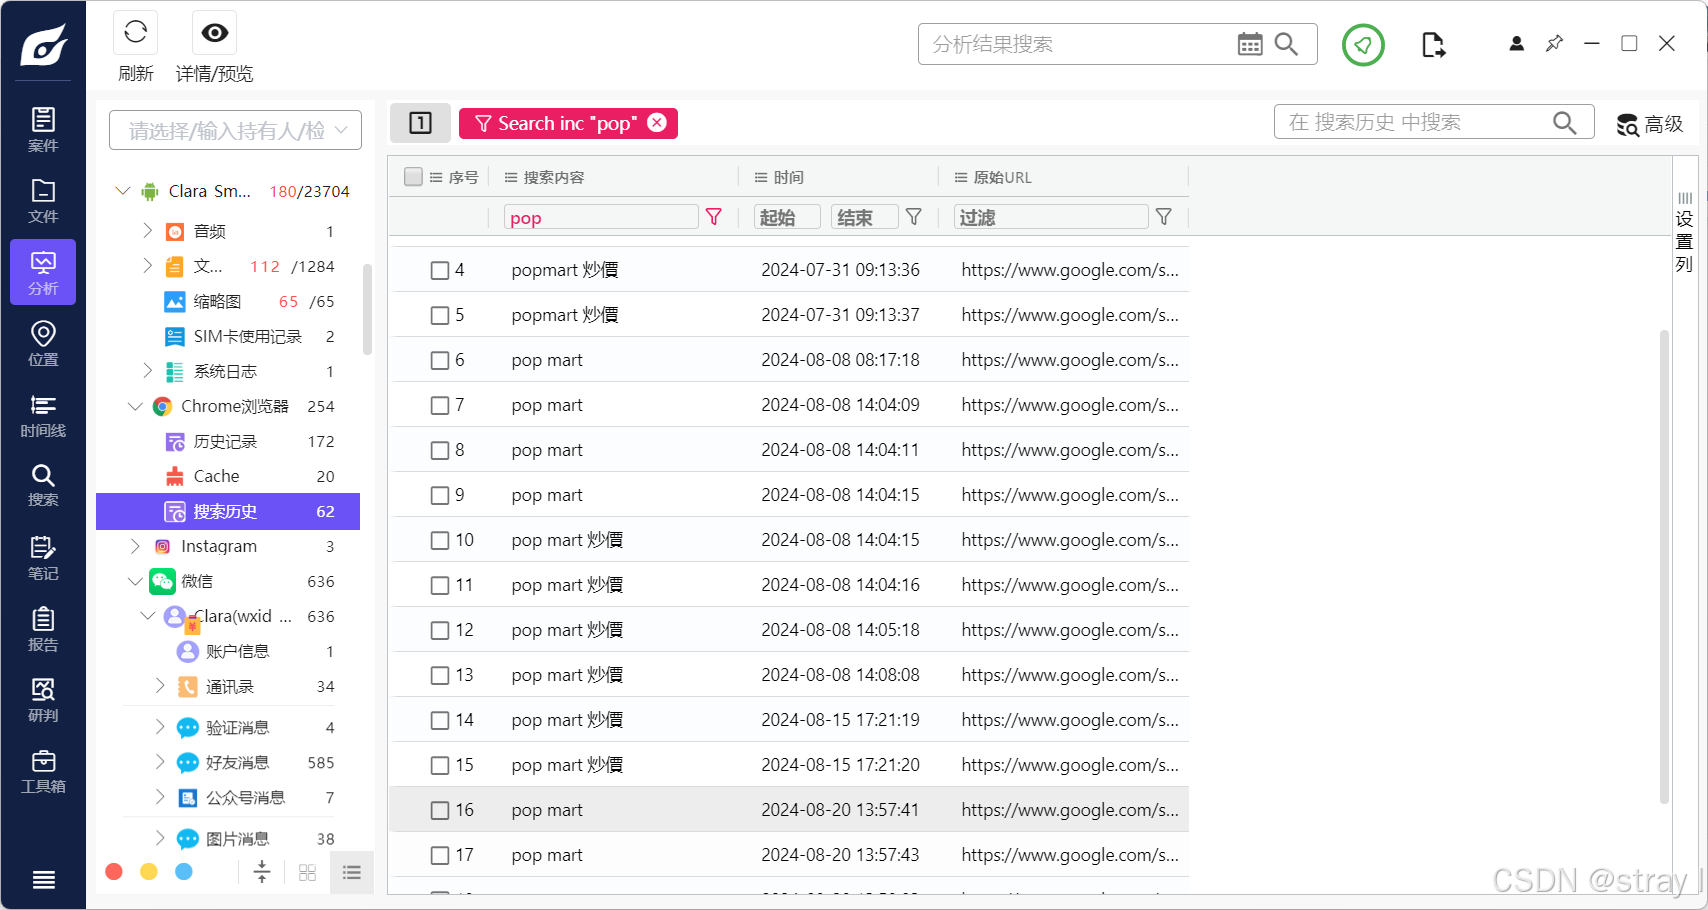Viewport: 1708px width, 910px height.
Task: Click the yellow color tag dot
Action: 149,872
